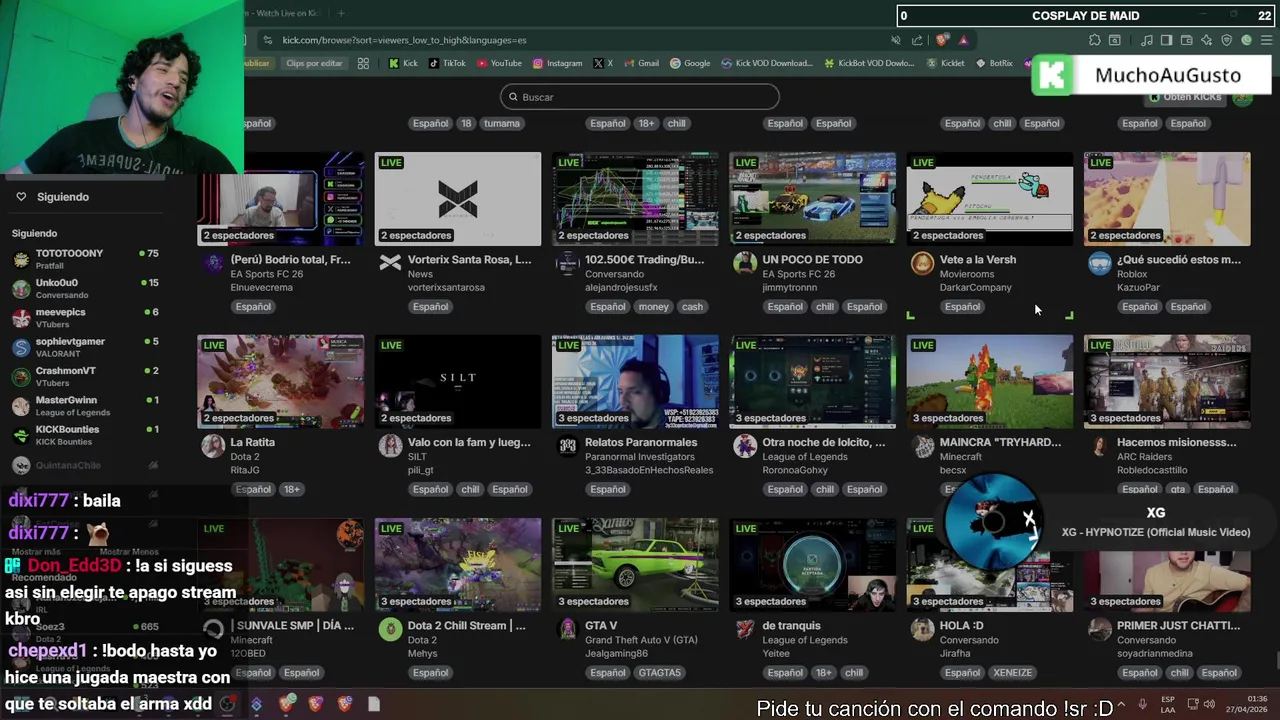Screen dimensions: 1280x720
Task: Click the GTA V streamer avatar
Action: pos(567,629)
